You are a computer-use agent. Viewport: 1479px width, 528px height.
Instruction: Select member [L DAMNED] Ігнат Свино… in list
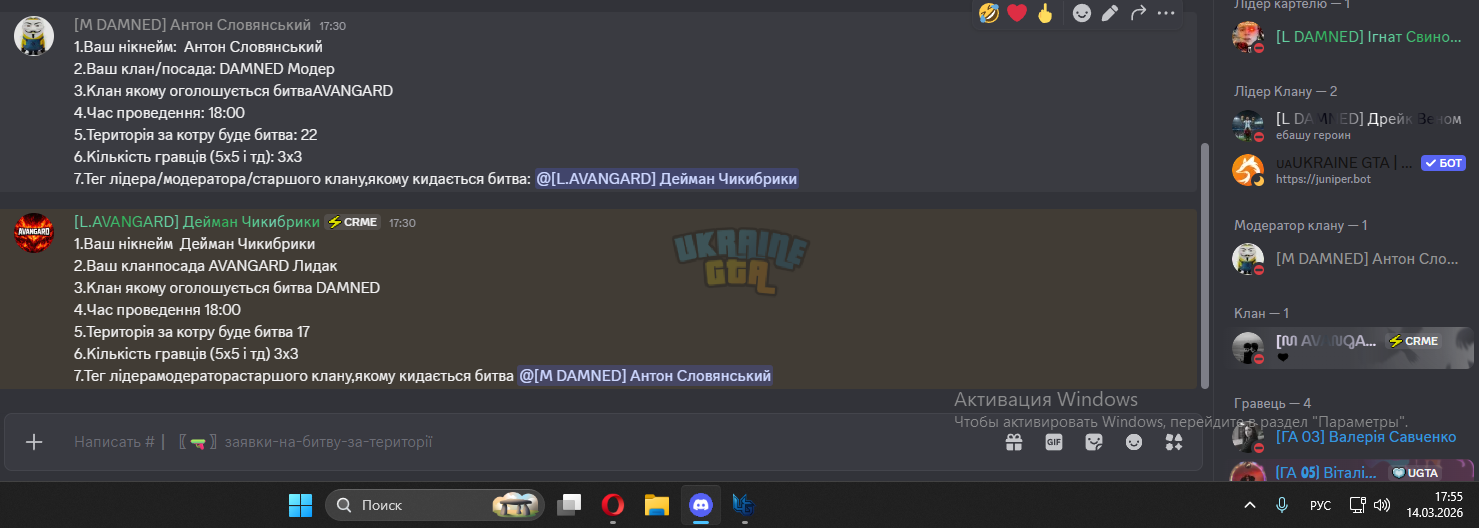tap(1346, 37)
